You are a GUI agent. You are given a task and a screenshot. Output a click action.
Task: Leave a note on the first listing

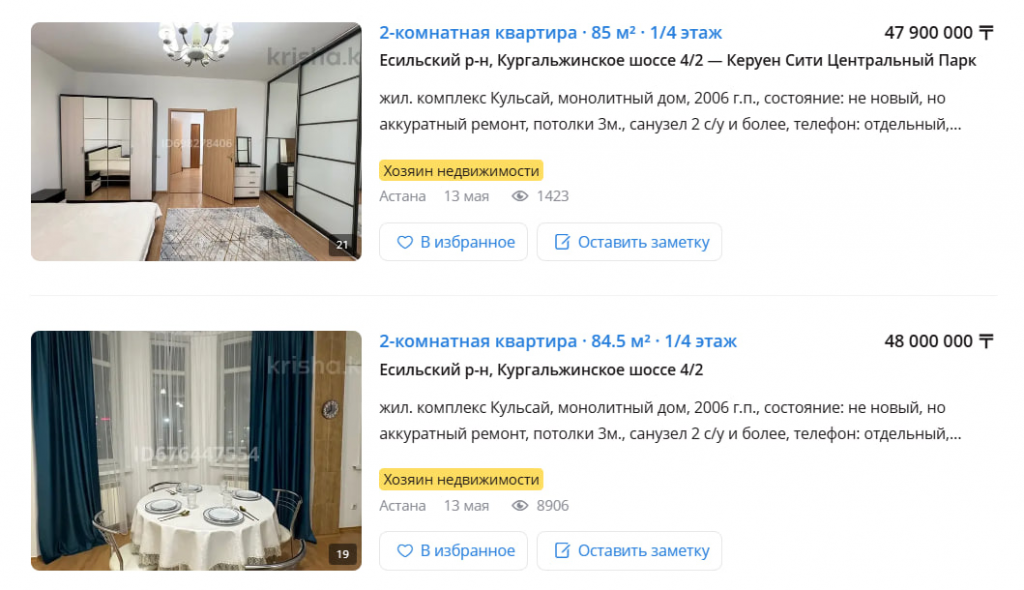[x=630, y=242]
